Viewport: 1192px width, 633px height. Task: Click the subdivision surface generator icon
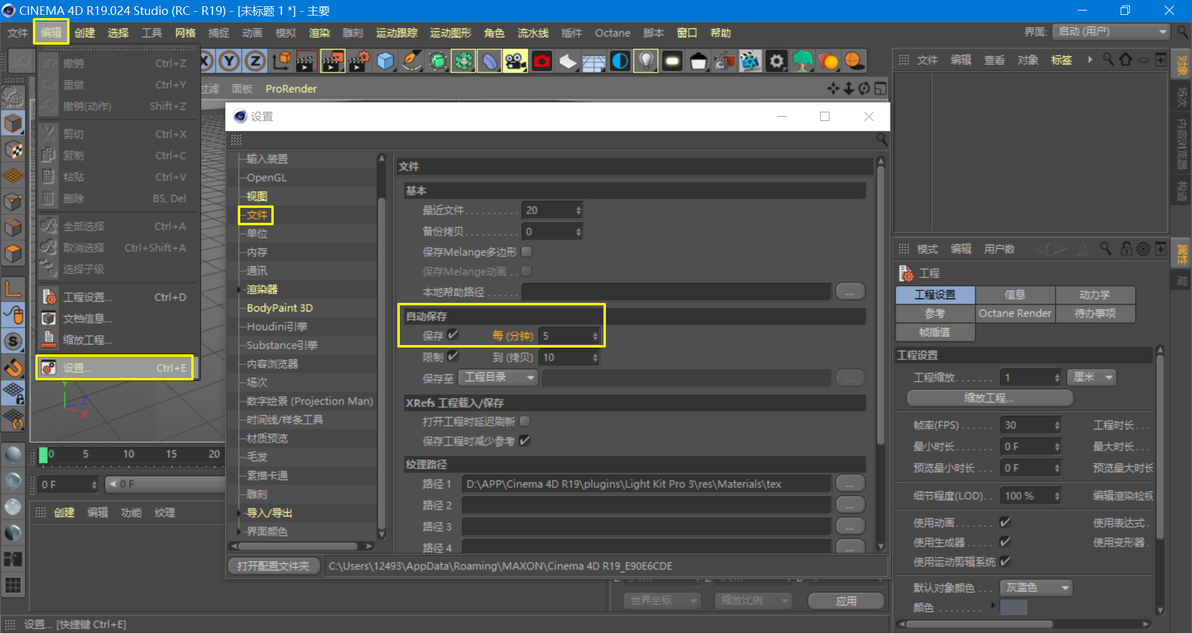click(x=438, y=61)
